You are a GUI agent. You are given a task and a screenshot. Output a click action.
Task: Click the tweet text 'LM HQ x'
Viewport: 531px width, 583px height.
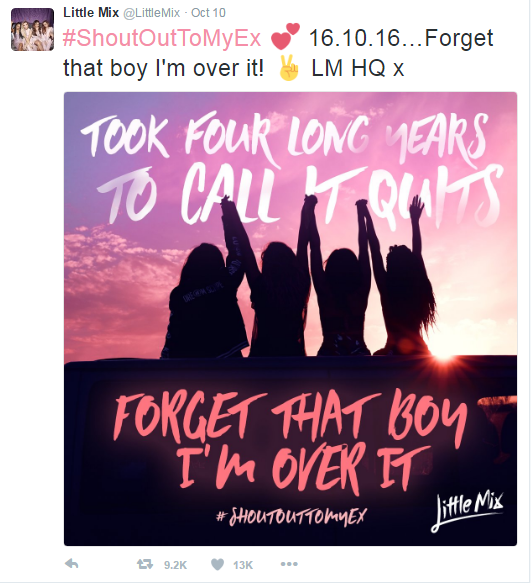(357, 68)
